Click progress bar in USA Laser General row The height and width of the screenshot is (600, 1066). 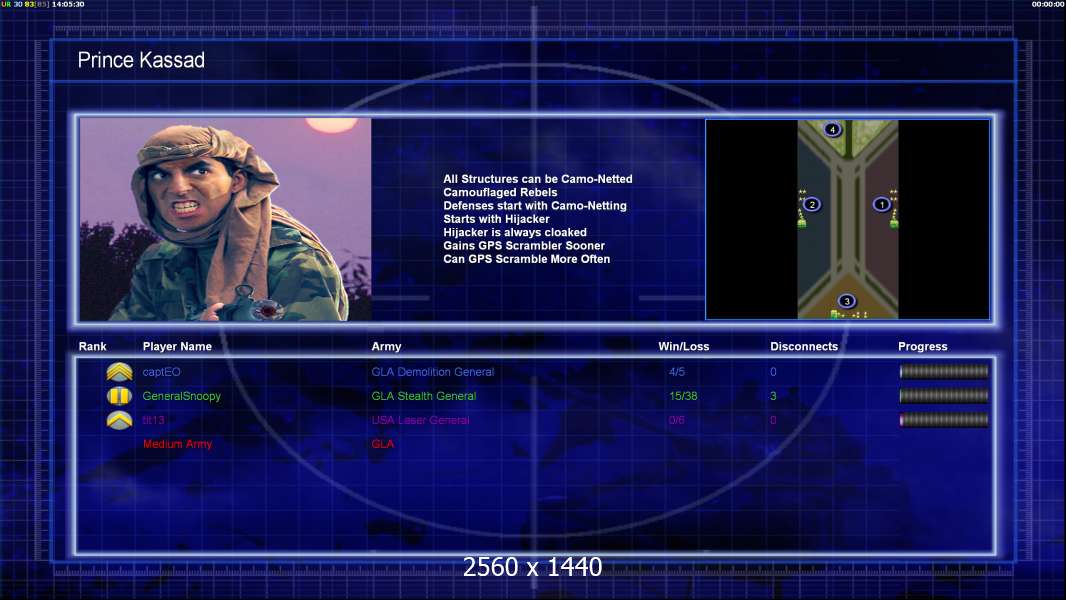pyautogui.click(x=944, y=420)
